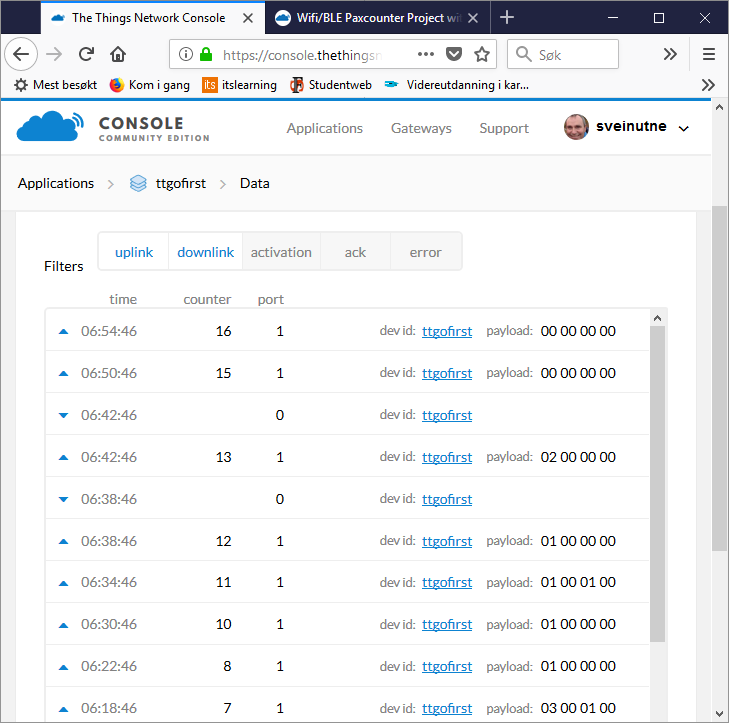The width and height of the screenshot is (729, 723).
Task: Click the ttgofirst breadcrumb layers icon
Action: pos(138,183)
